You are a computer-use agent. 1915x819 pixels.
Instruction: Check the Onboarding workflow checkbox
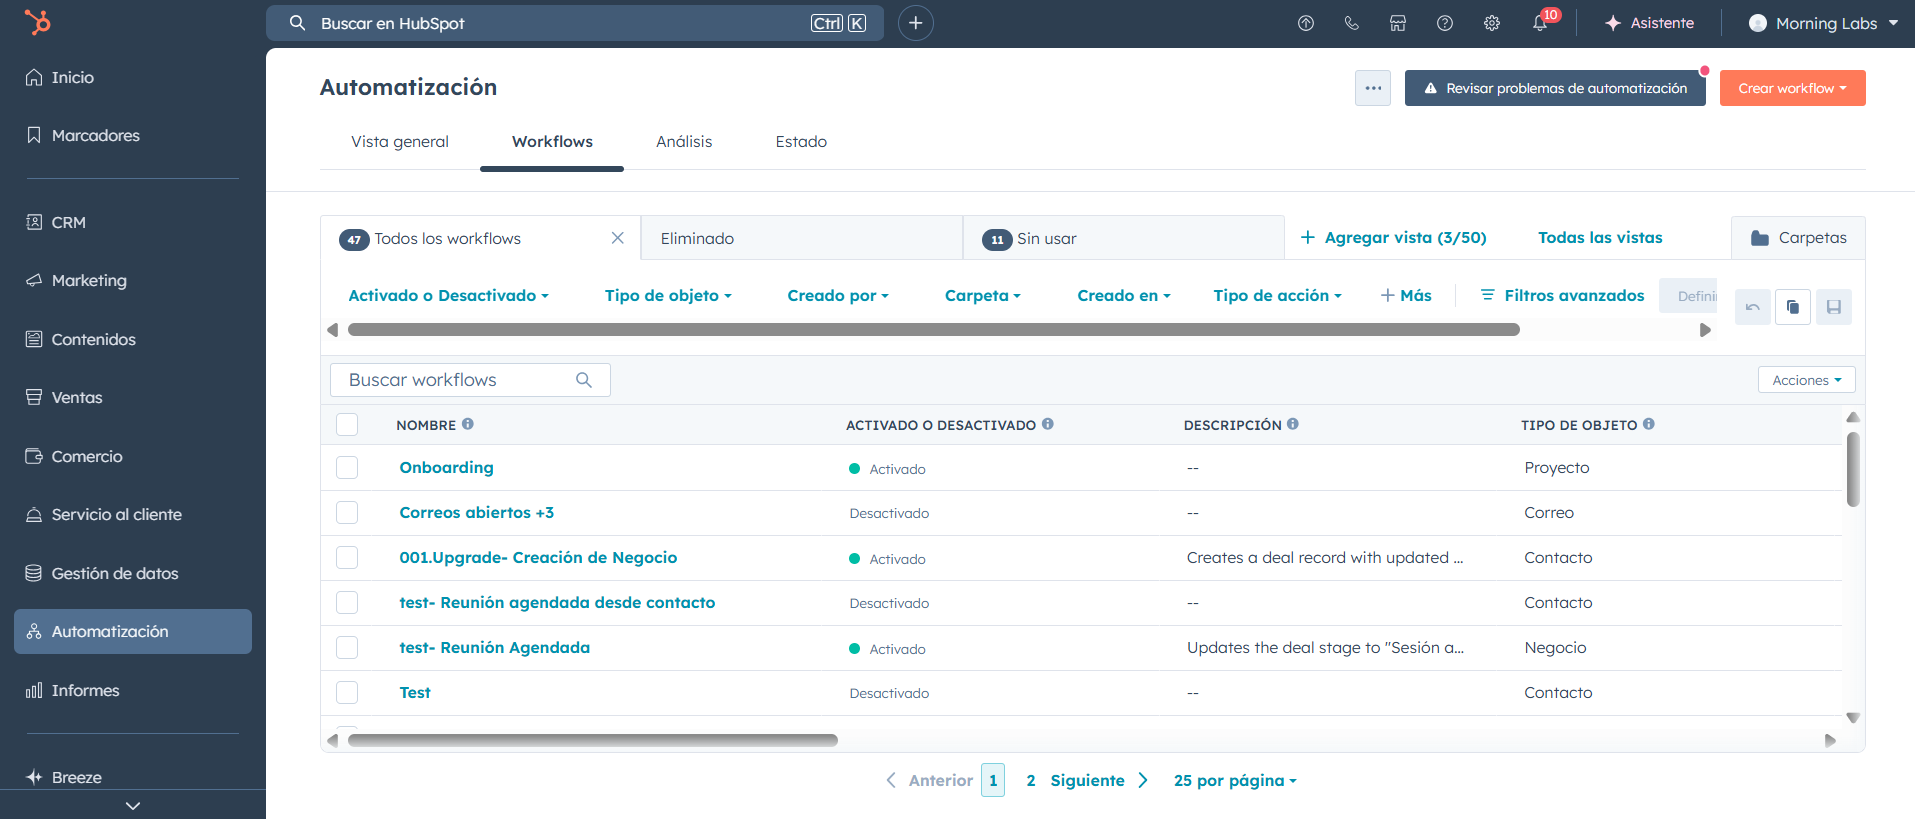click(347, 468)
